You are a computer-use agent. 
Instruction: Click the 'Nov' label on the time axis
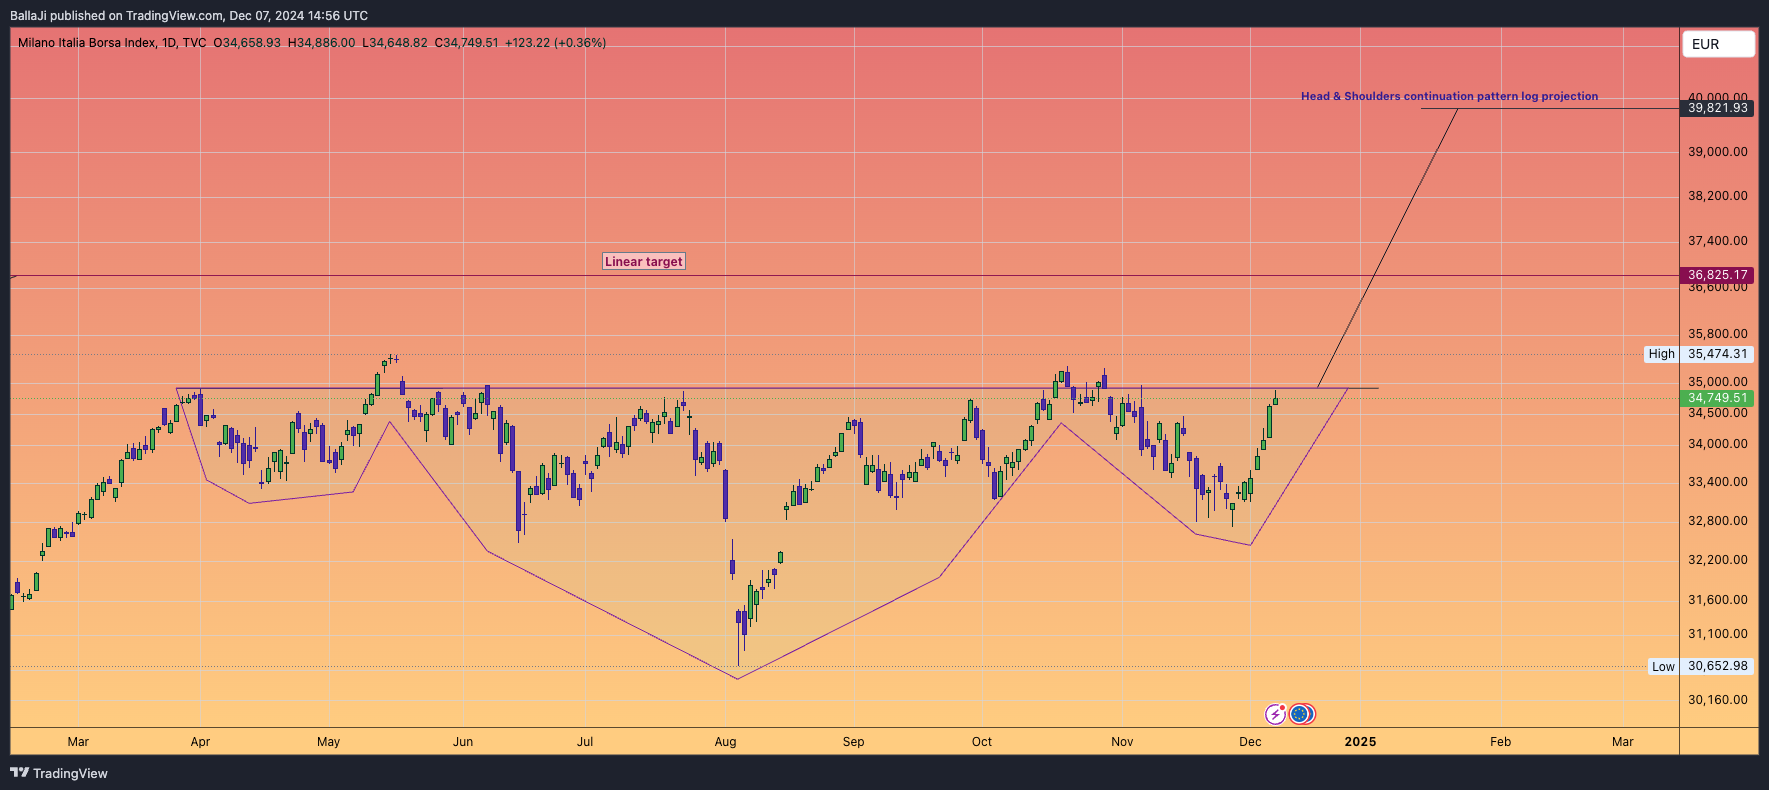[1122, 742]
